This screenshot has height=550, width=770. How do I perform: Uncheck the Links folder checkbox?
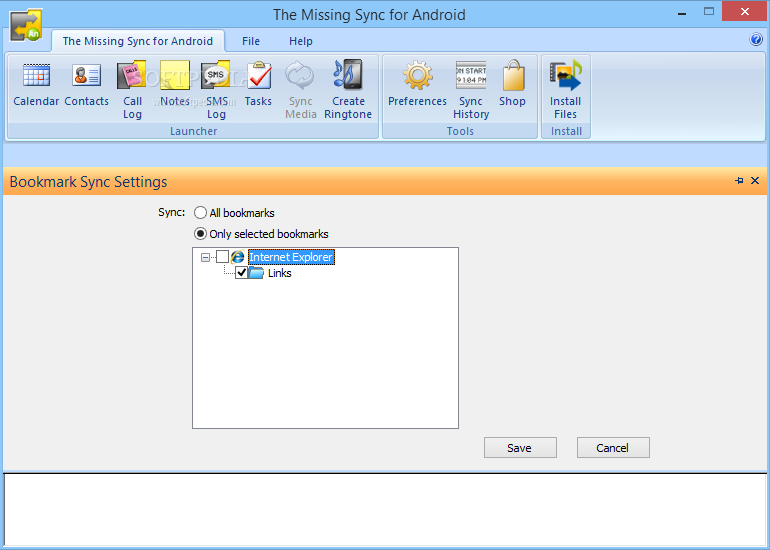pyautogui.click(x=241, y=273)
